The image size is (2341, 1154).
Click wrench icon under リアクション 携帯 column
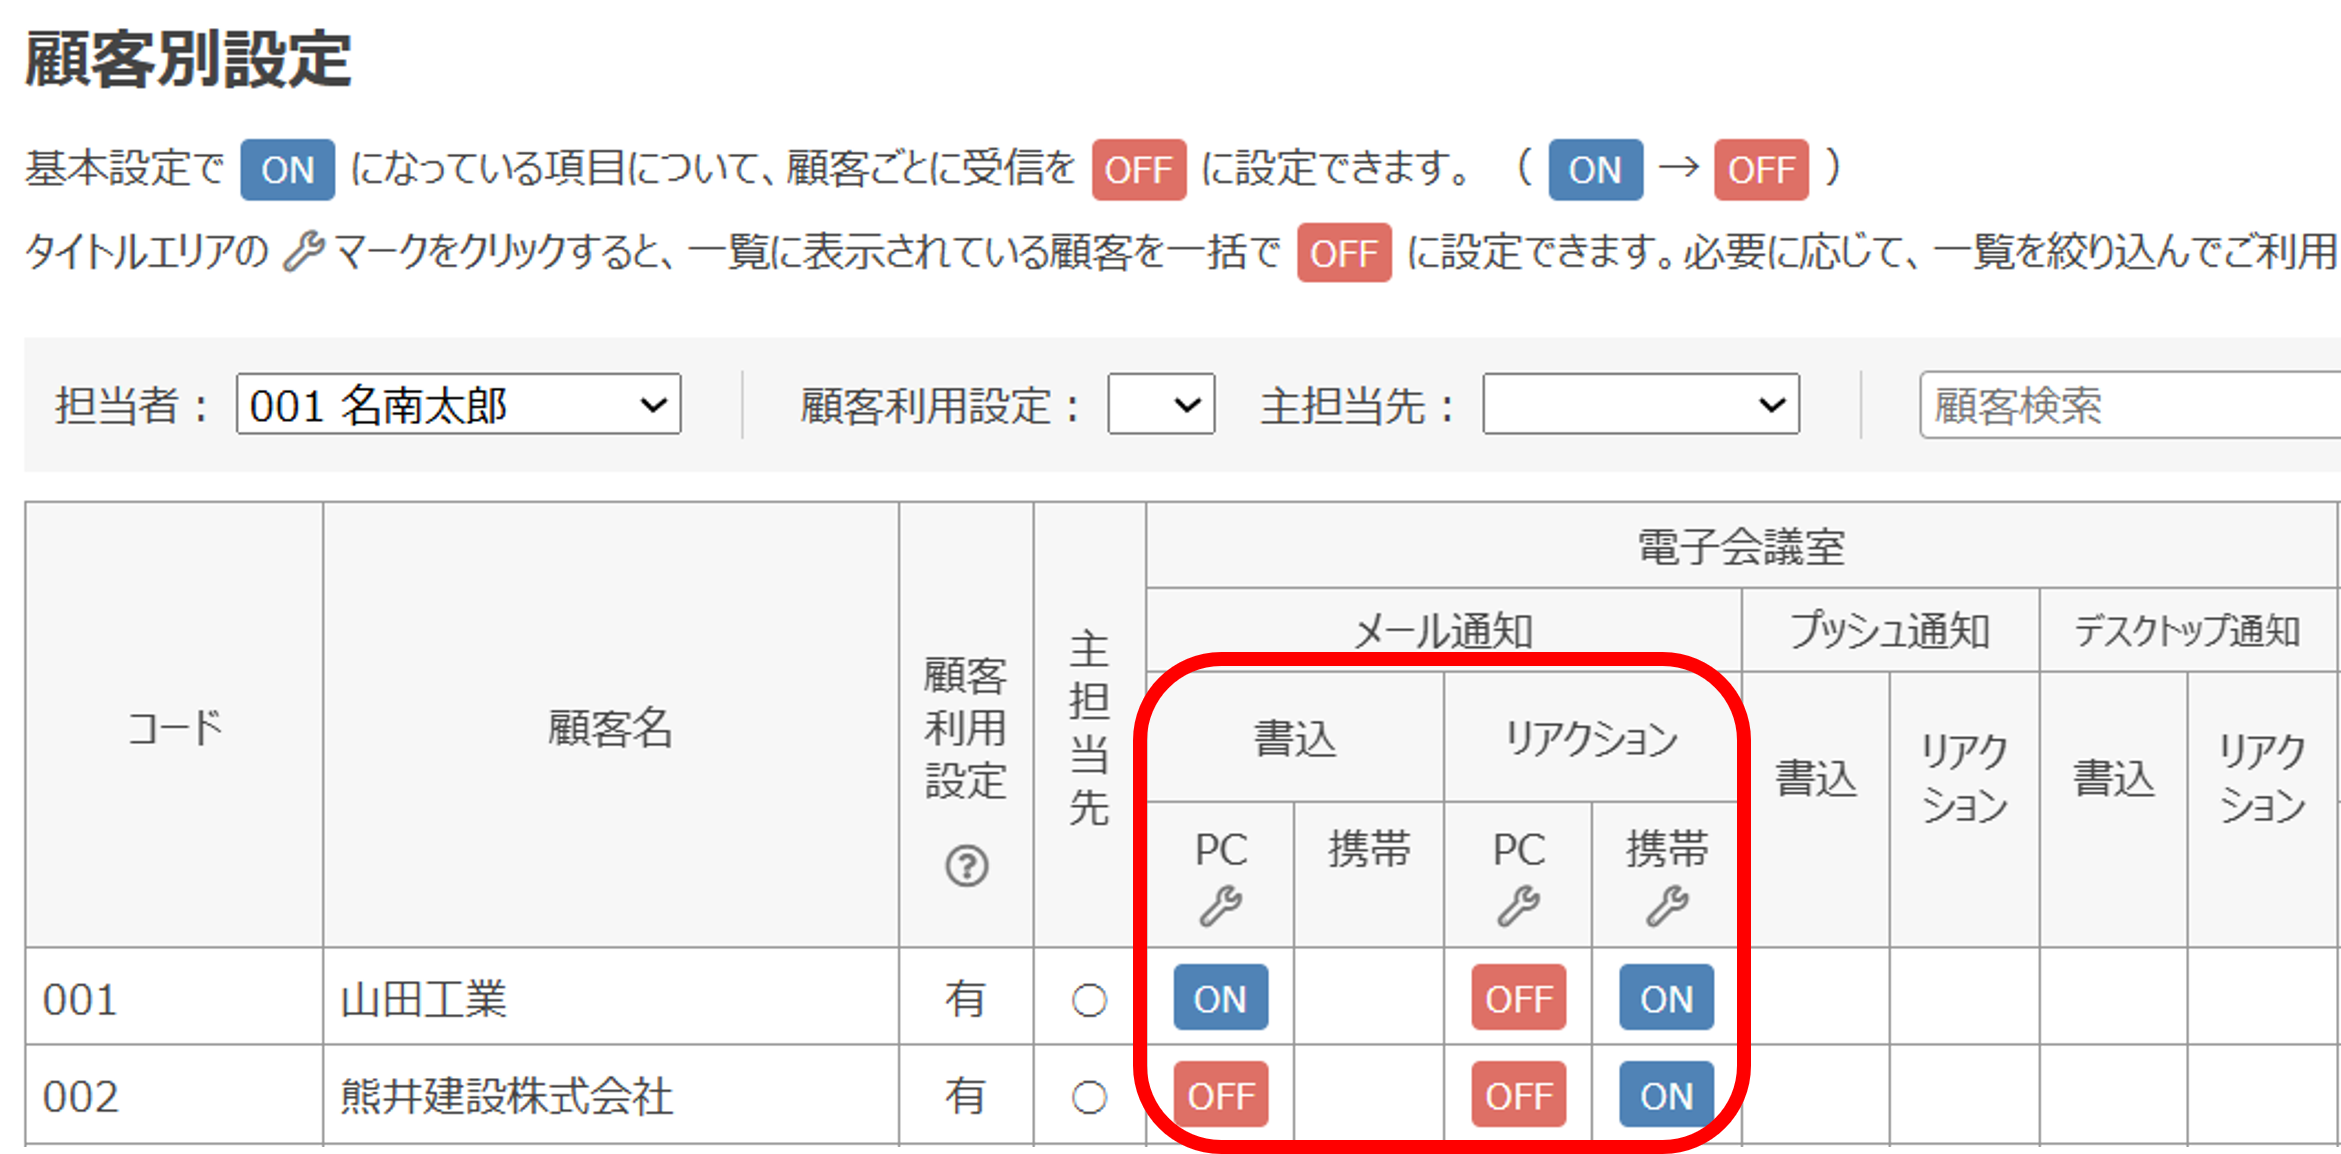tap(1667, 906)
